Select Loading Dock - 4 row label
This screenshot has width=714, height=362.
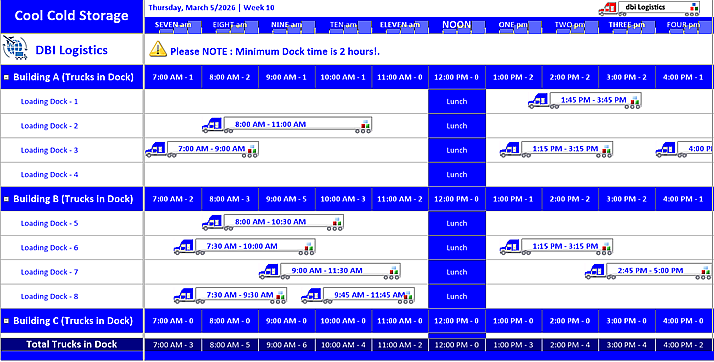coord(49,174)
